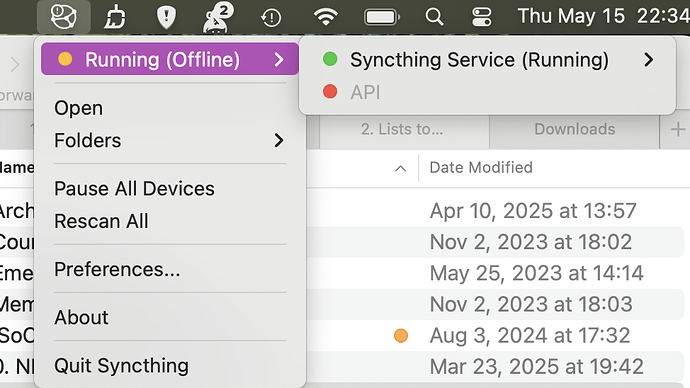Sort by Date Modified column header
This screenshot has width=690, height=388.
(481, 168)
